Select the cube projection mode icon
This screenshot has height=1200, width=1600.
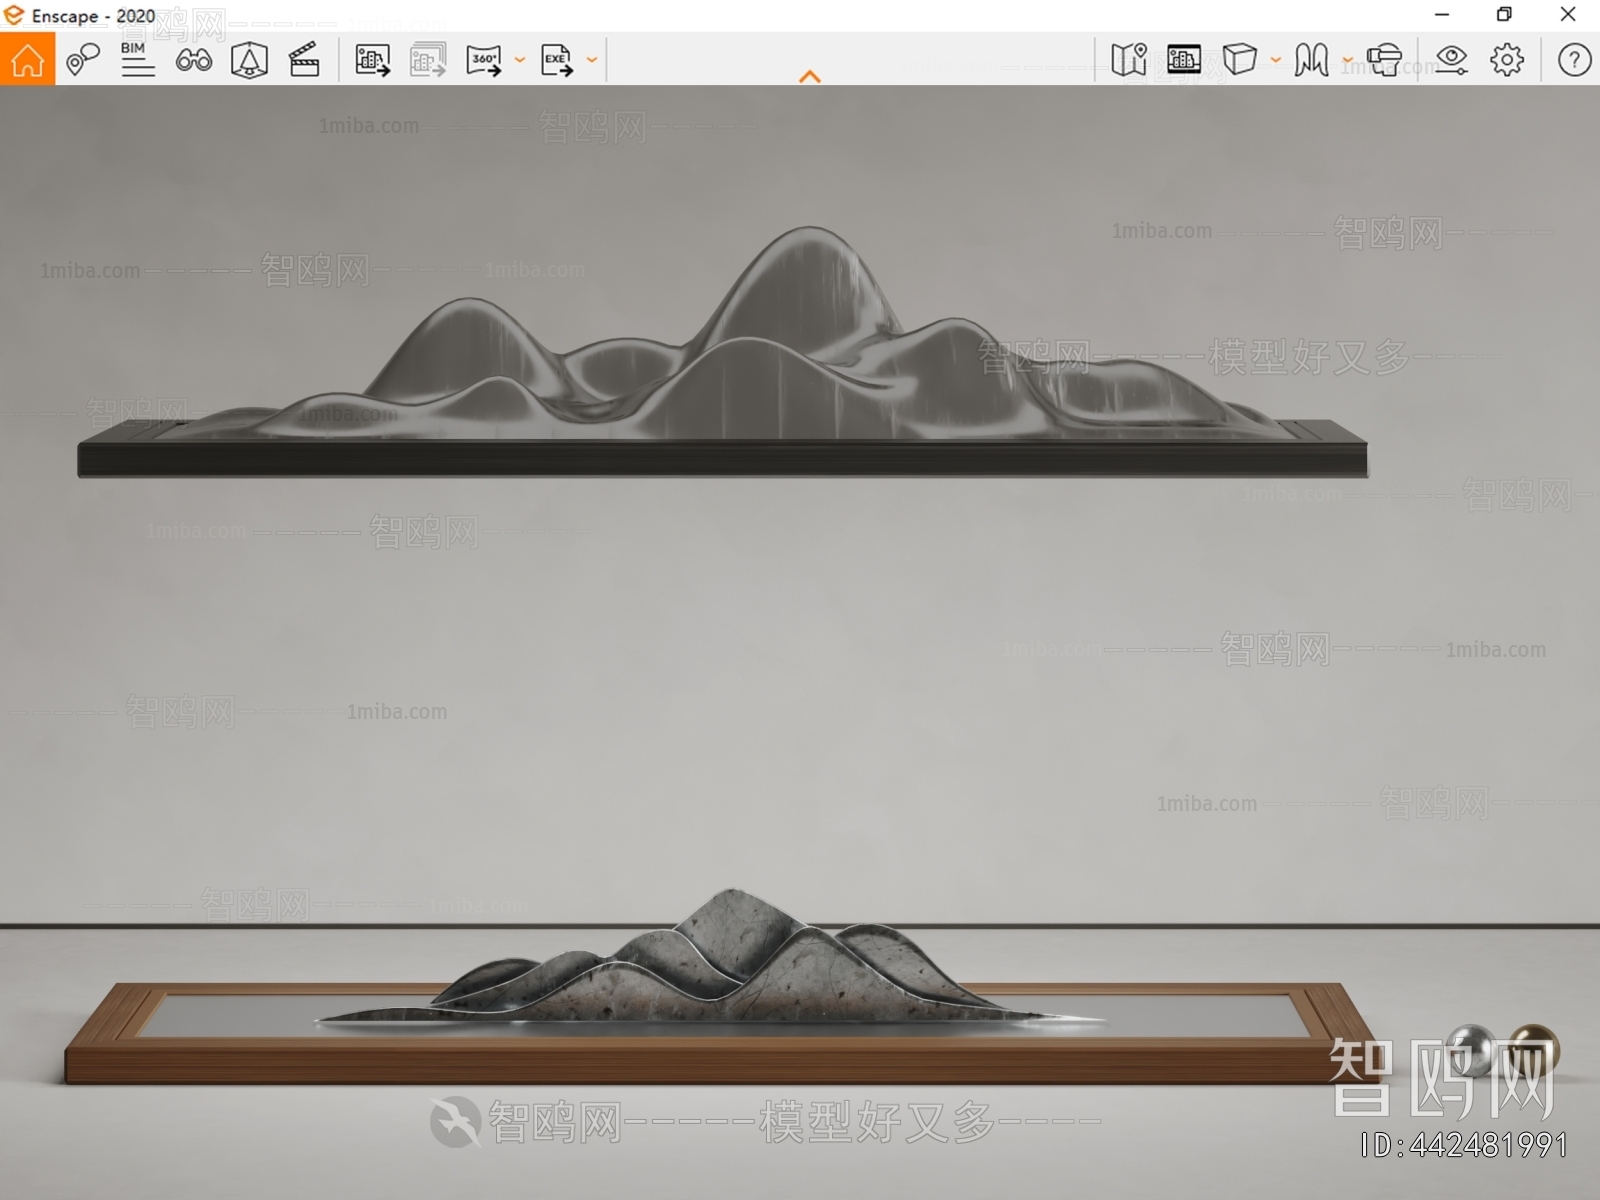[x=1240, y=59]
